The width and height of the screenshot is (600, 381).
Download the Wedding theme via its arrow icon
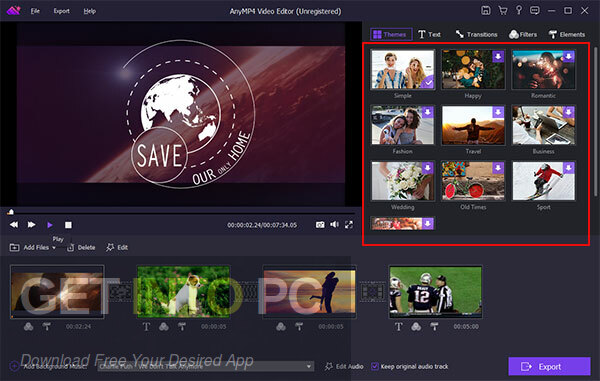[x=427, y=168]
